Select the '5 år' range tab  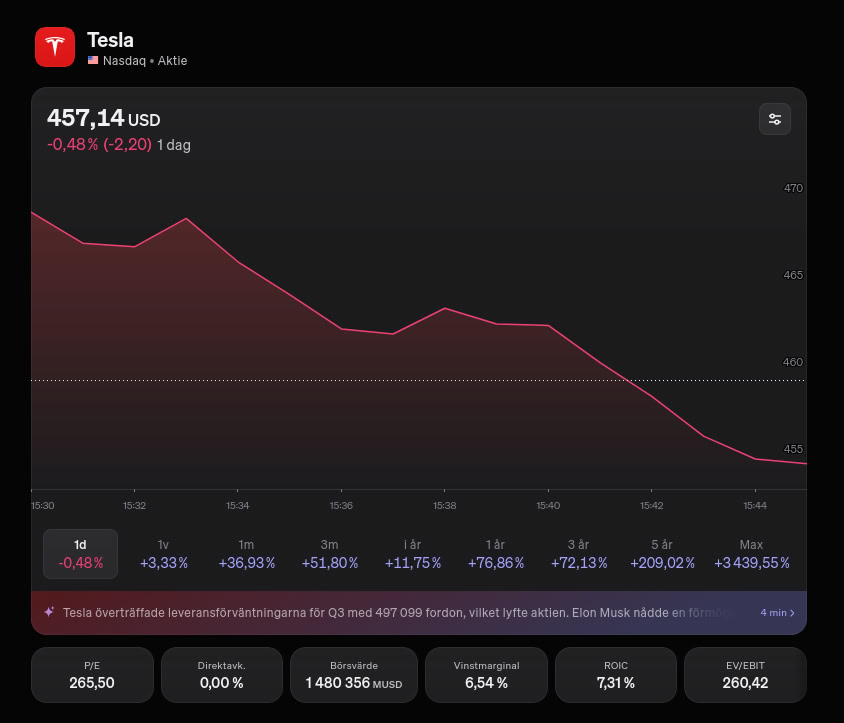[662, 554]
